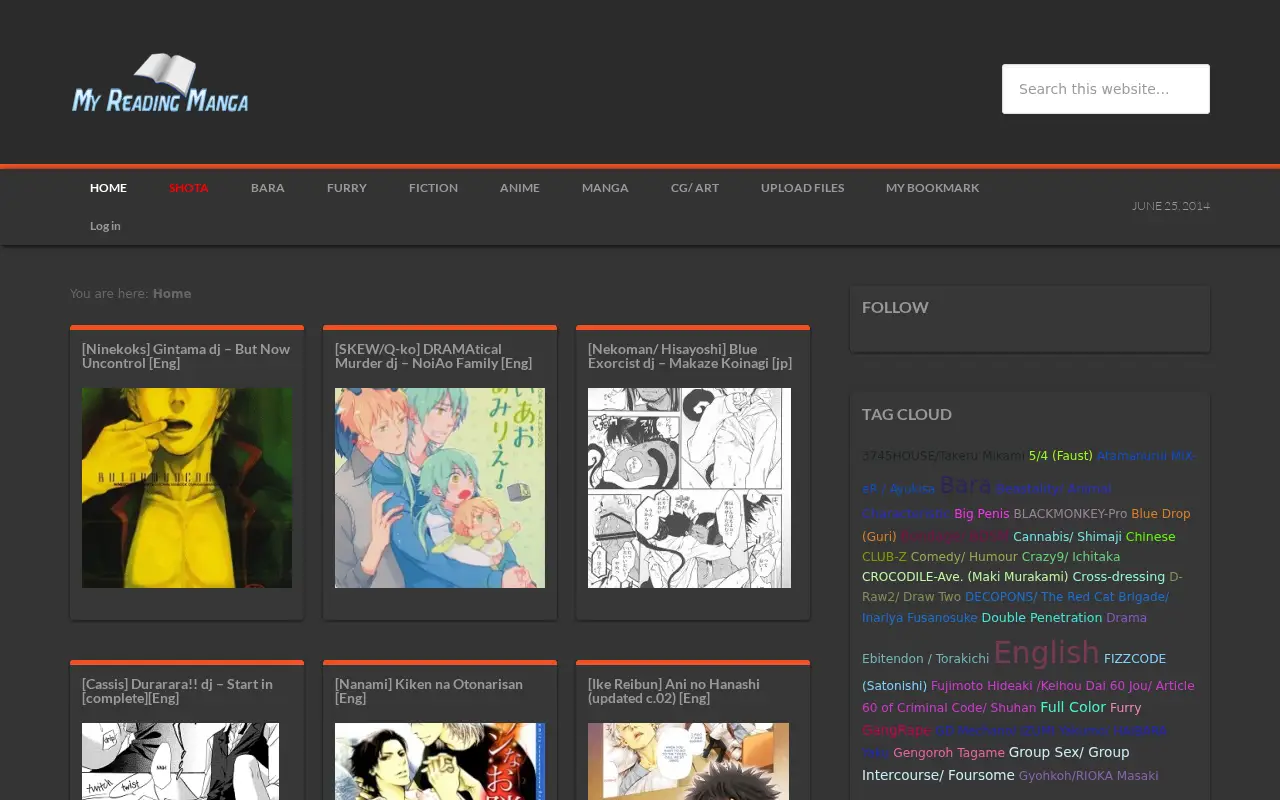Select the Gengoroh Tagame tag
Screen dimensions: 1280x800
click(x=949, y=753)
